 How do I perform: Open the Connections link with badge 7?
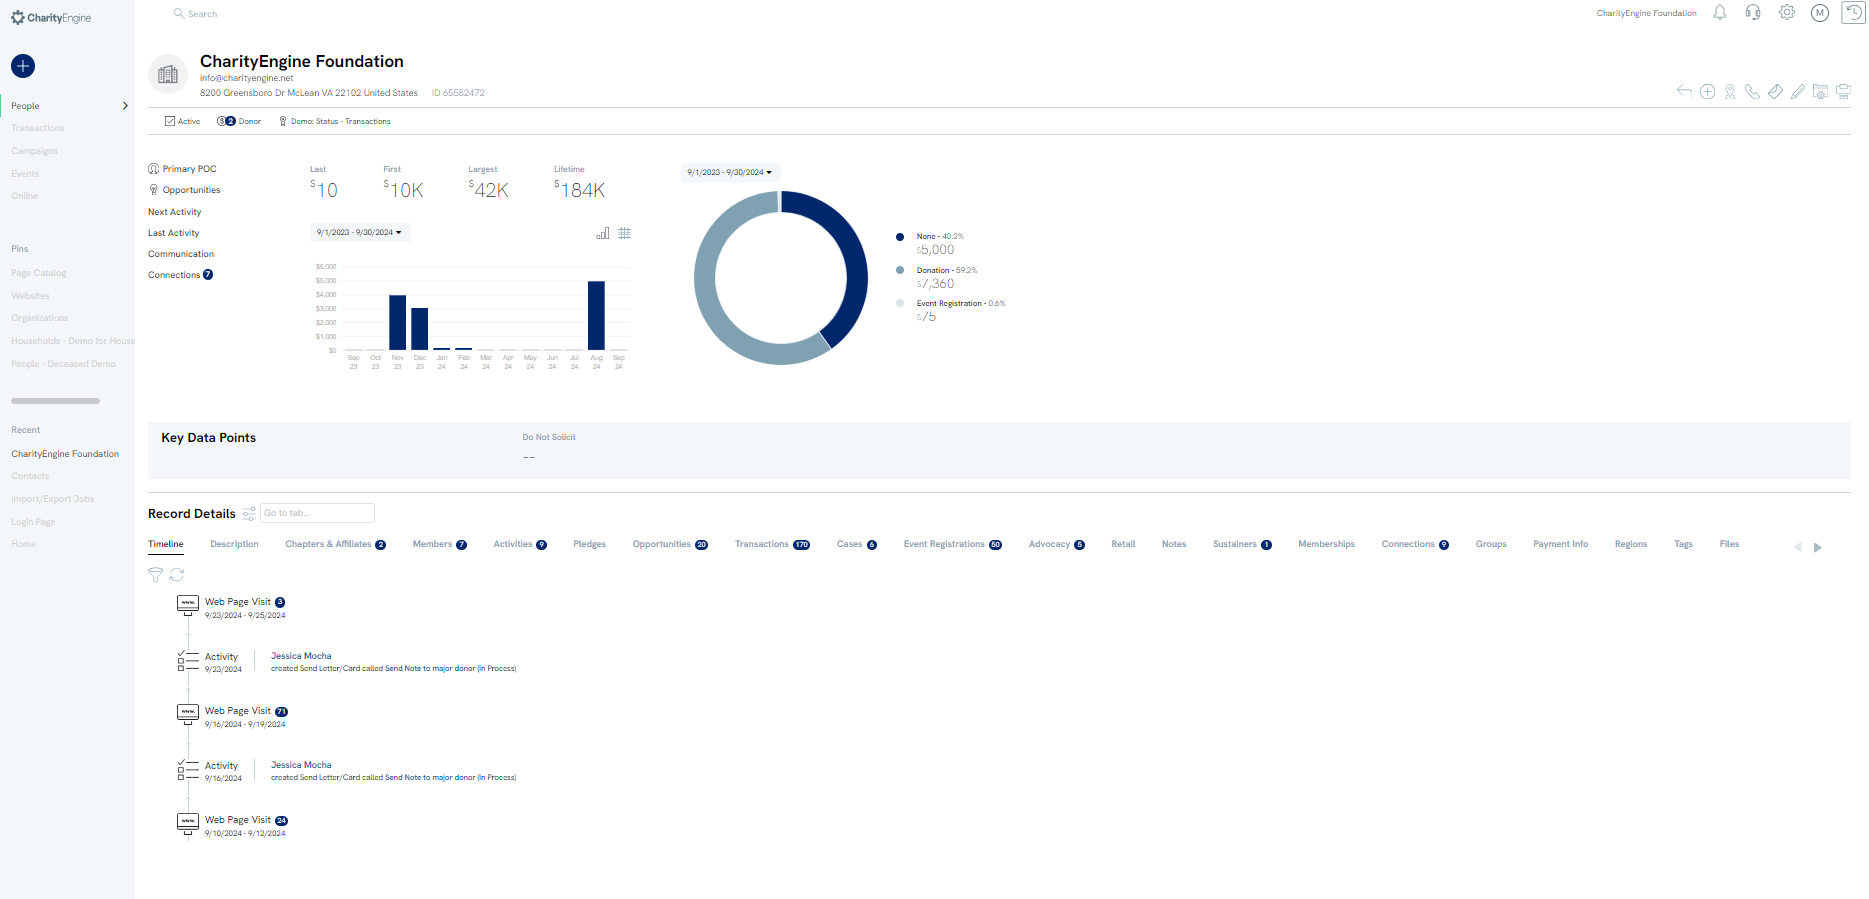click(x=180, y=275)
